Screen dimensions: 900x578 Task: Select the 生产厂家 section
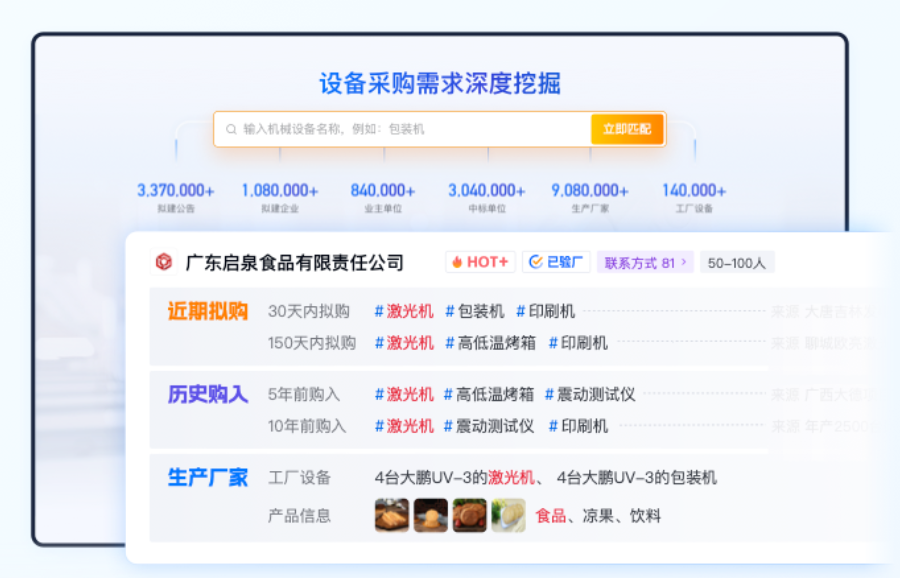click(207, 477)
